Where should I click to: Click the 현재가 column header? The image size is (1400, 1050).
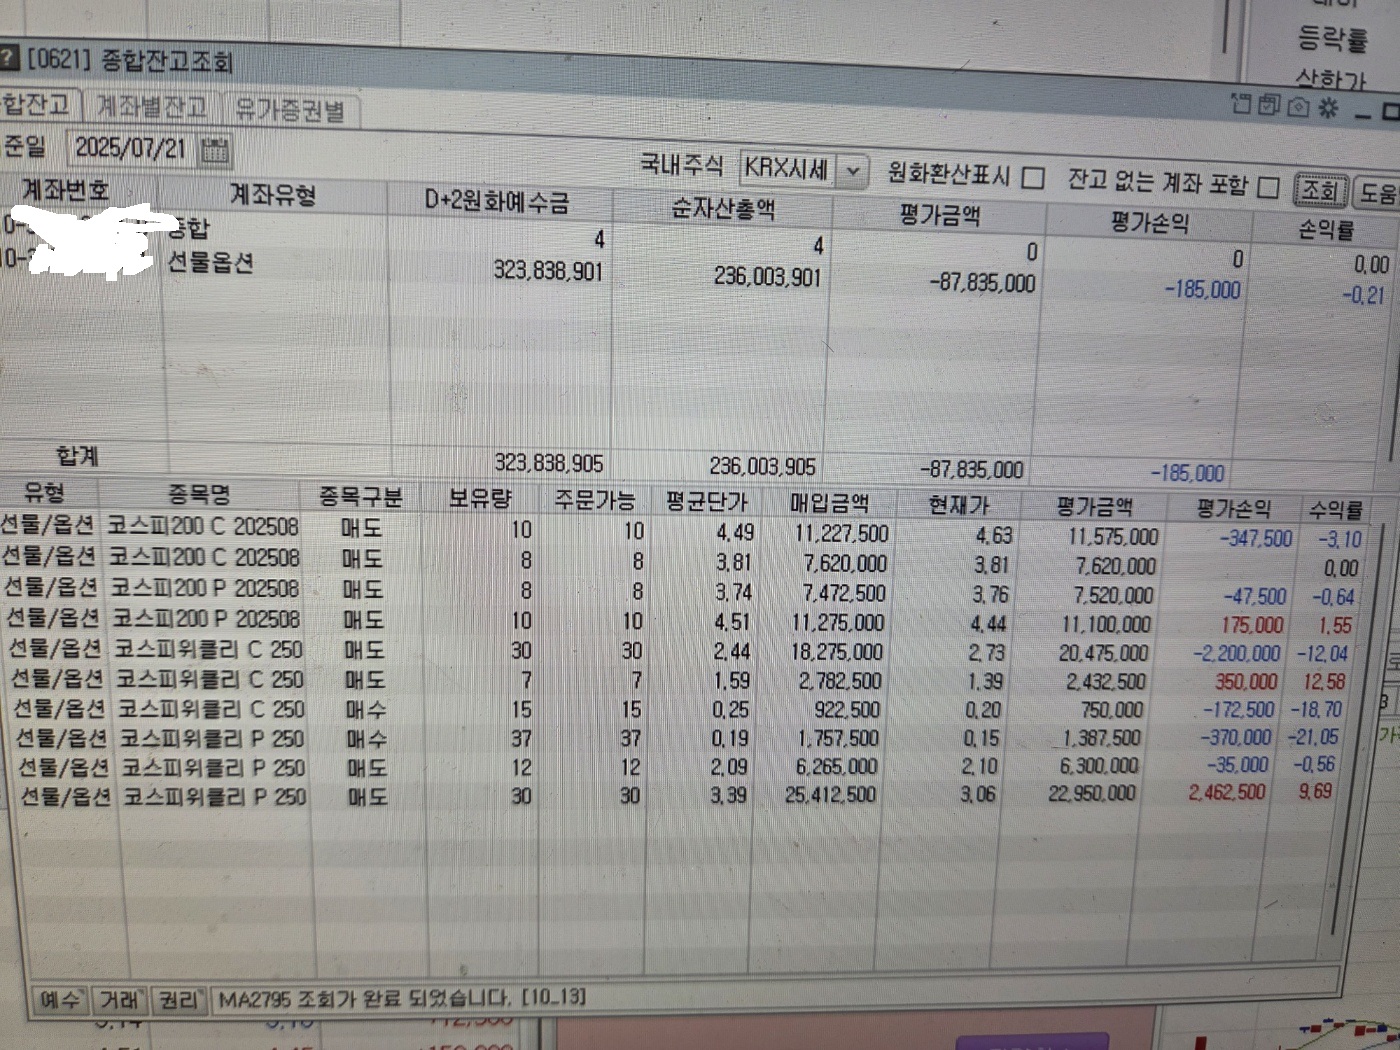tap(957, 505)
